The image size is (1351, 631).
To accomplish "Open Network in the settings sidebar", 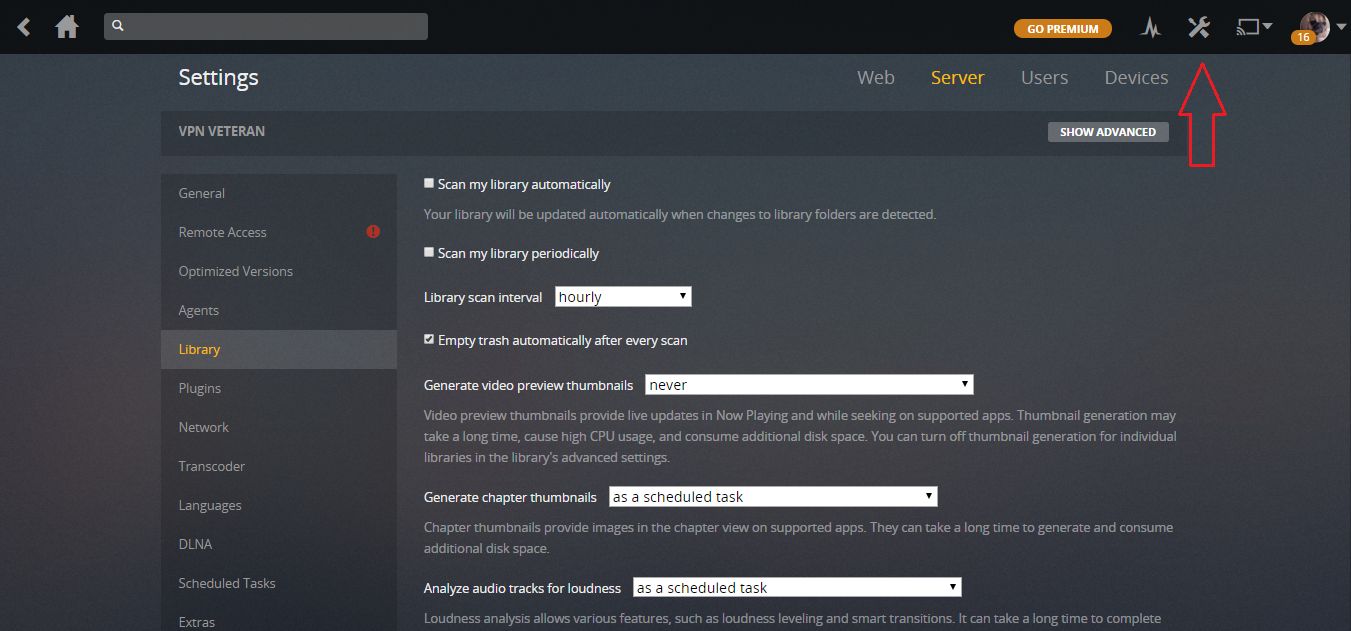I will [279, 427].
